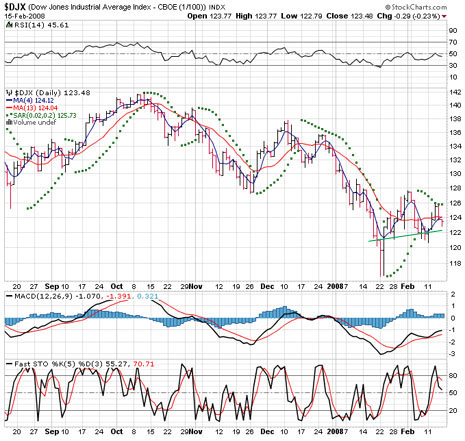This screenshot has height=441, width=465.
Task: Click the candlestick icon before $DJX (Daily)
Action: (x=9, y=93)
